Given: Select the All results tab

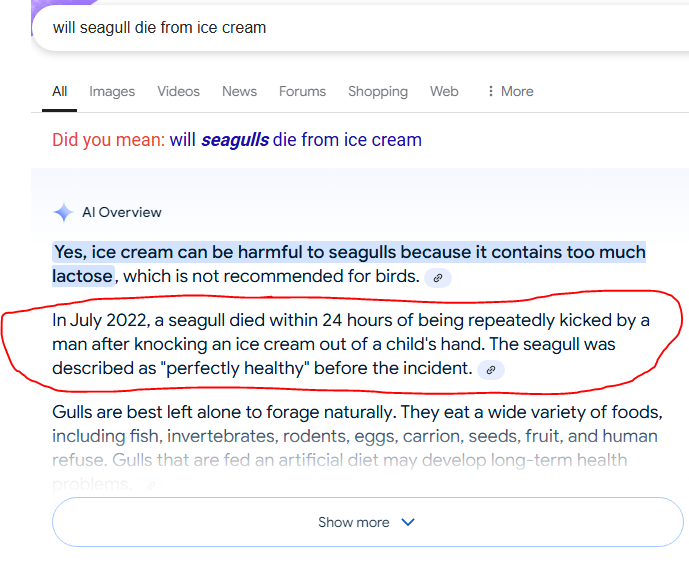Looking at the screenshot, I should pyautogui.click(x=59, y=91).
